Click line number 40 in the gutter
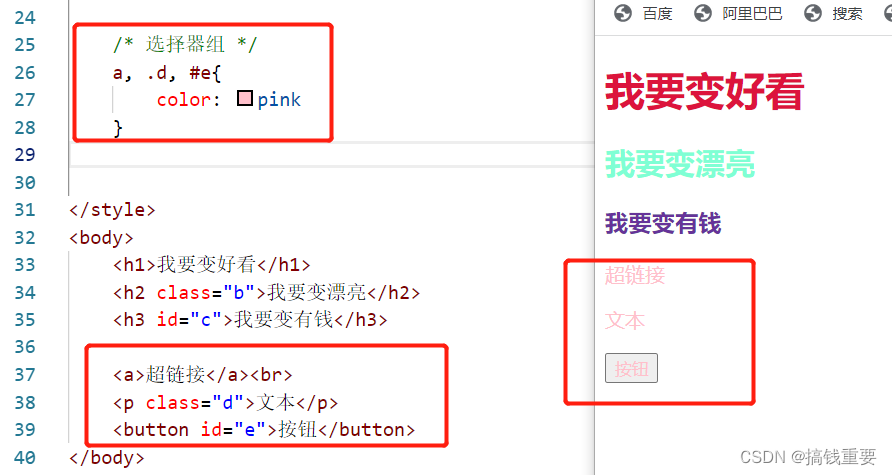 coord(24,457)
